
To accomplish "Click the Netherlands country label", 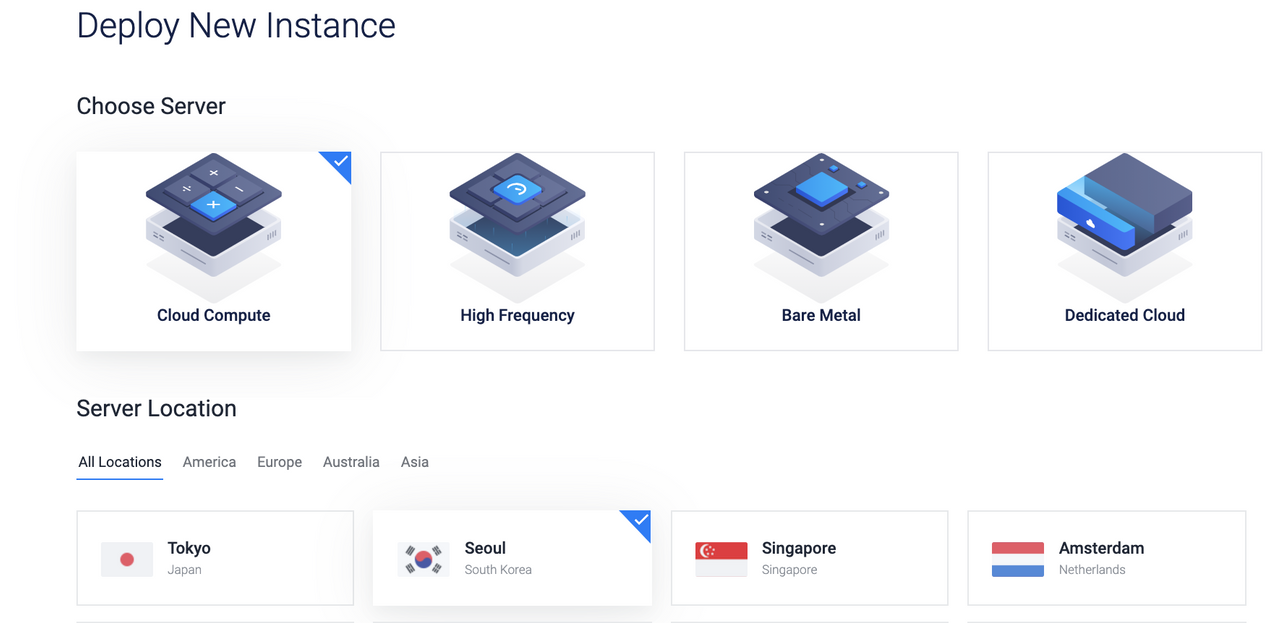I will pyautogui.click(x=1092, y=570).
